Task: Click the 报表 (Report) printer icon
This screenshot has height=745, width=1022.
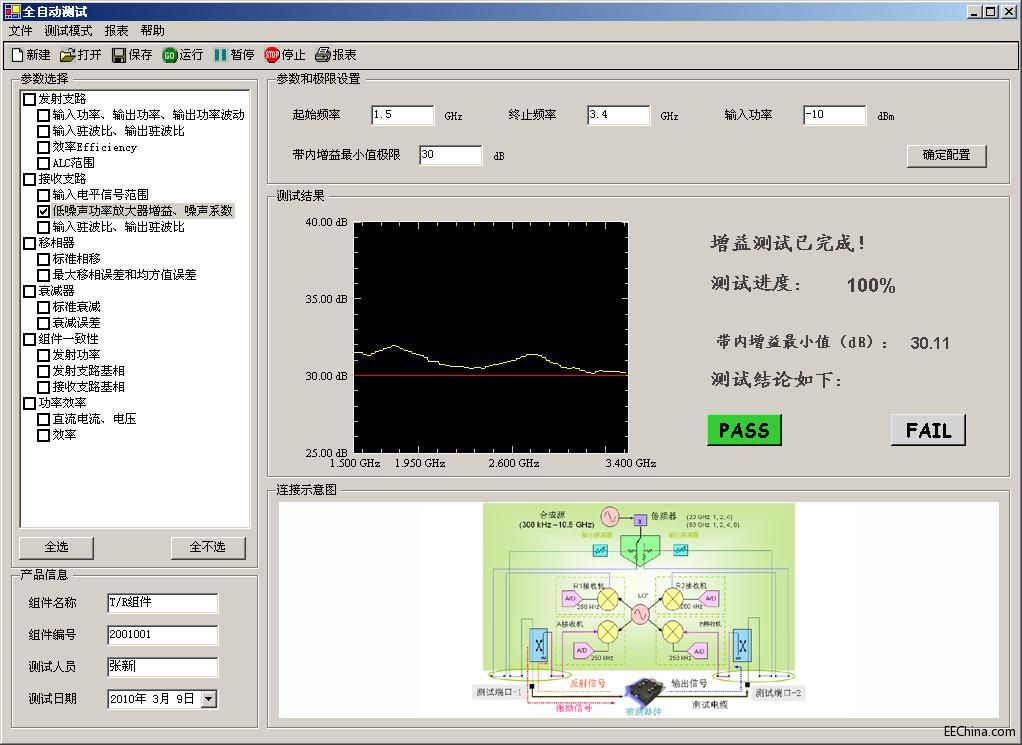Action: [322, 55]
